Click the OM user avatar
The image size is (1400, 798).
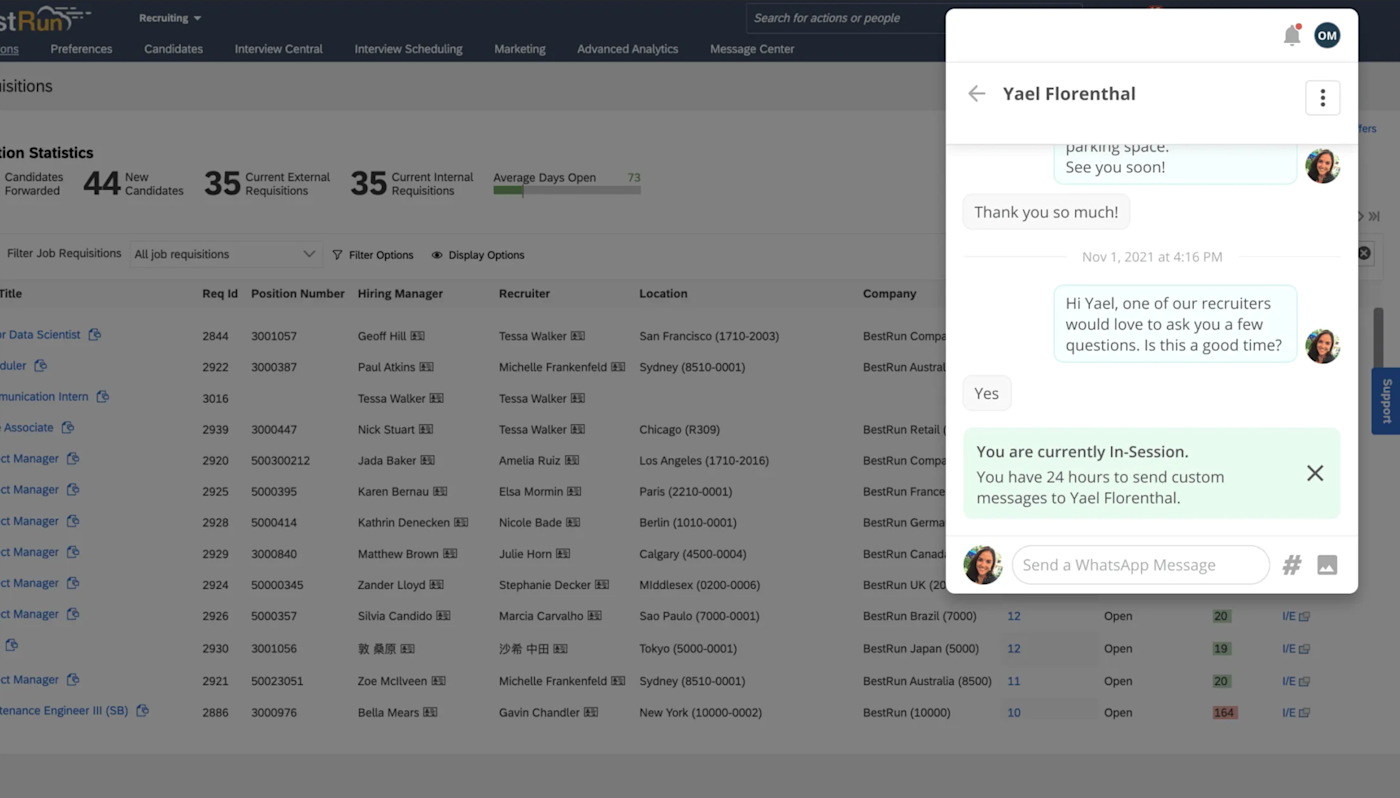point(1327,35)
